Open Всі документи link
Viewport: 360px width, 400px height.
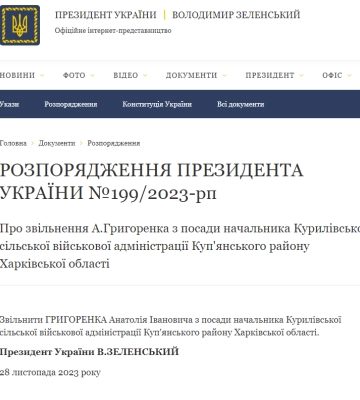coord(241,104)
